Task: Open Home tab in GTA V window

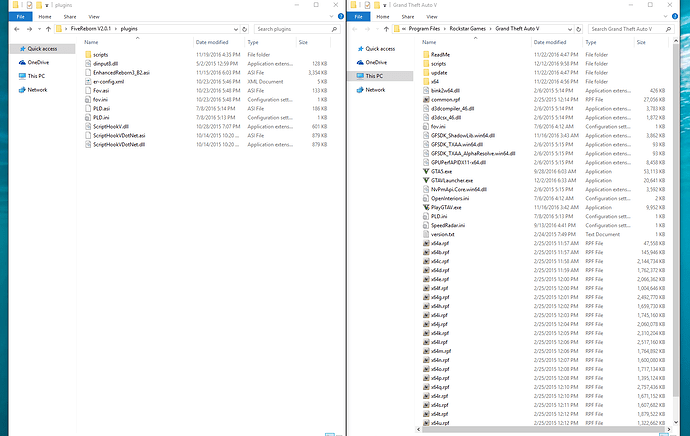Action: pyautogui.click(x=383, y=17)
